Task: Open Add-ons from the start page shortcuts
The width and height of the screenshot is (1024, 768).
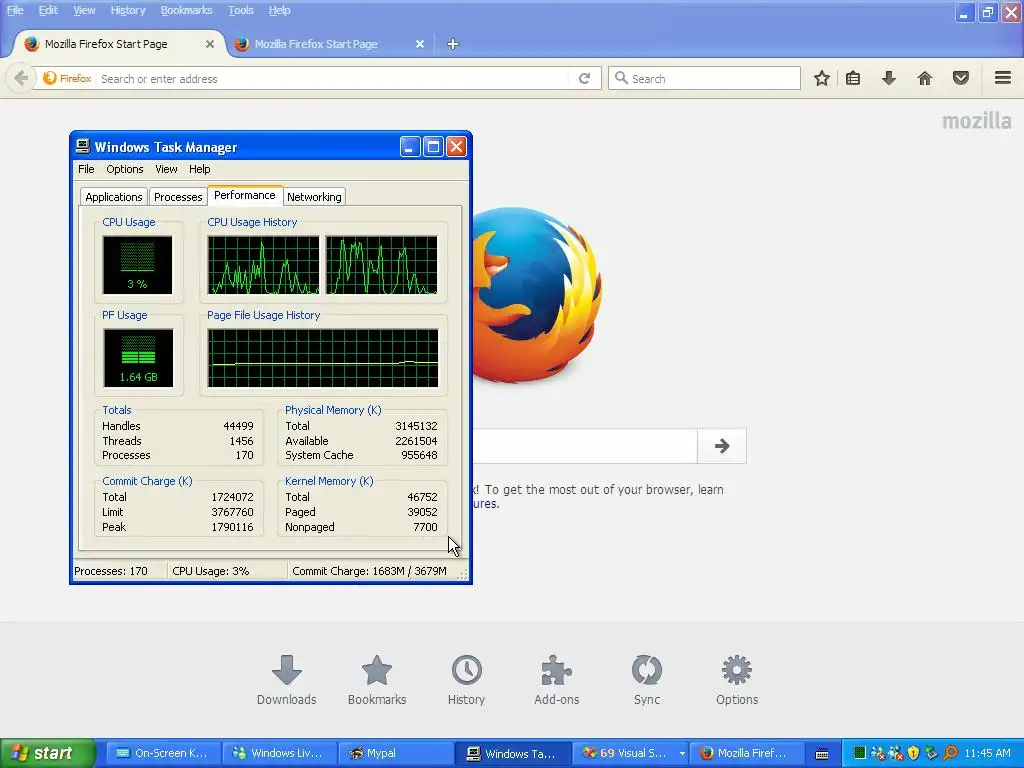Action: tap(556, 680)
